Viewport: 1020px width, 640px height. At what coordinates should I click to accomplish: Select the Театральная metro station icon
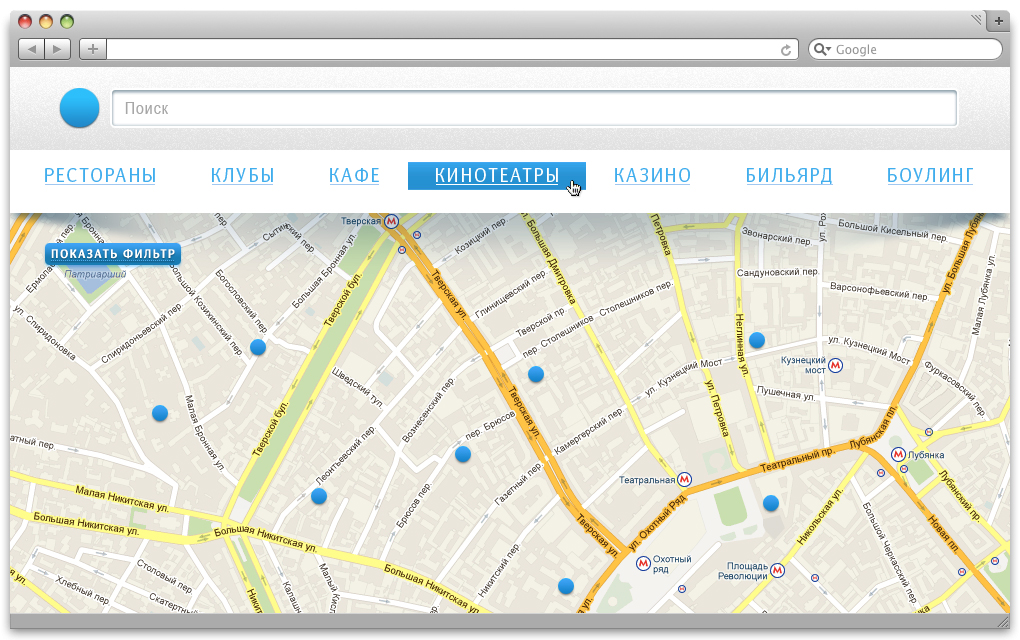click(684, 479)
